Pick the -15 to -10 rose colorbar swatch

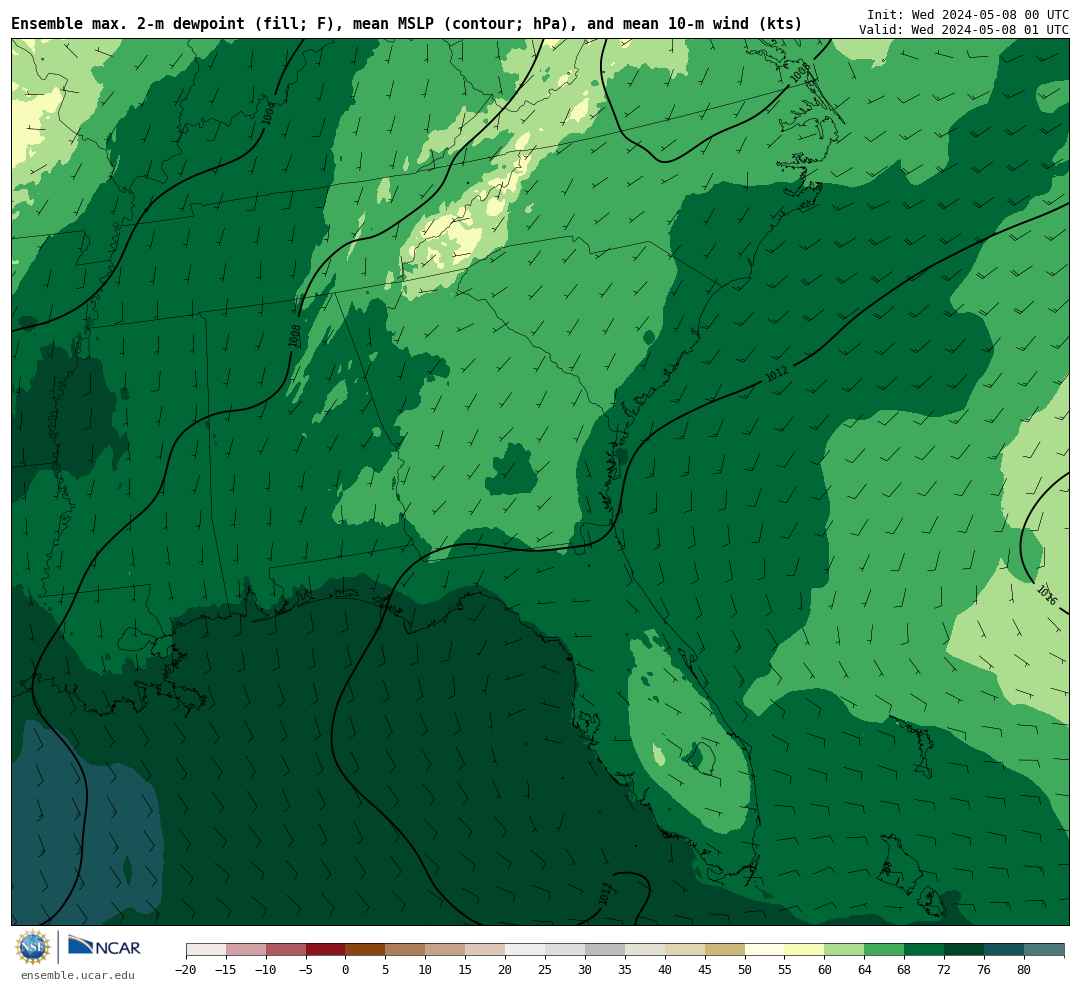click(246, 950)
